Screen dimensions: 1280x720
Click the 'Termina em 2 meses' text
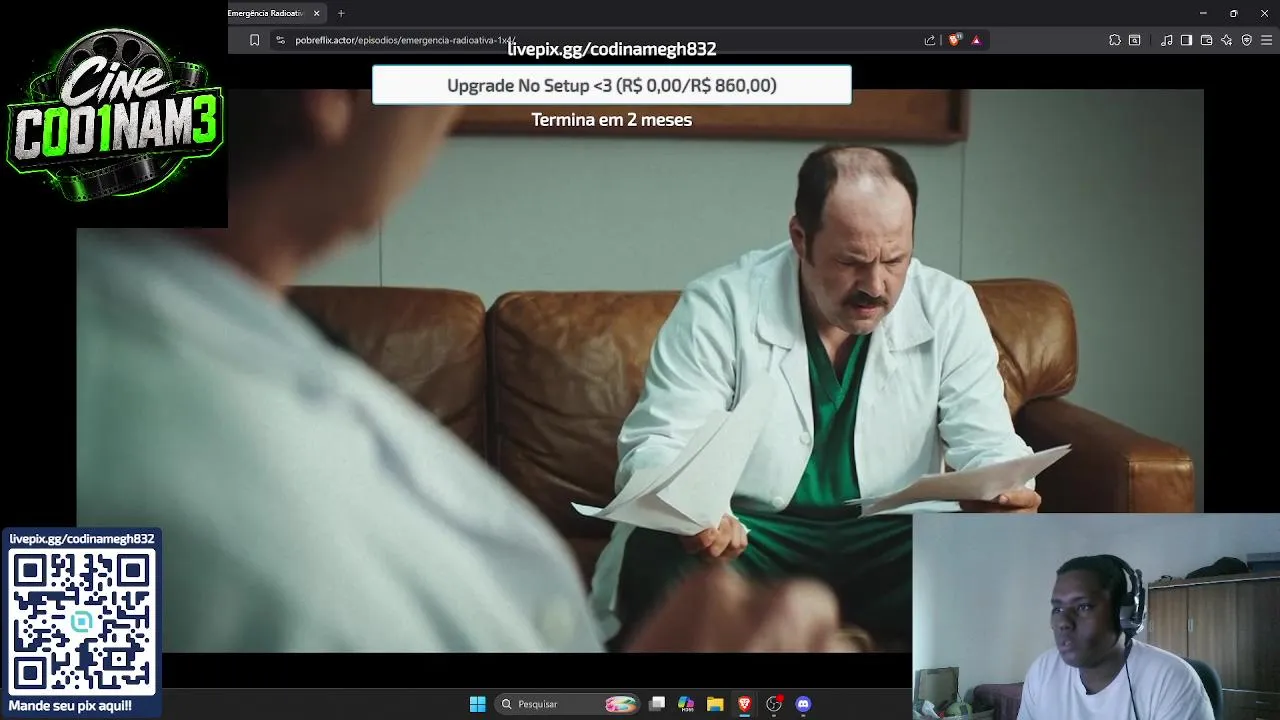(x=612, y=119)
